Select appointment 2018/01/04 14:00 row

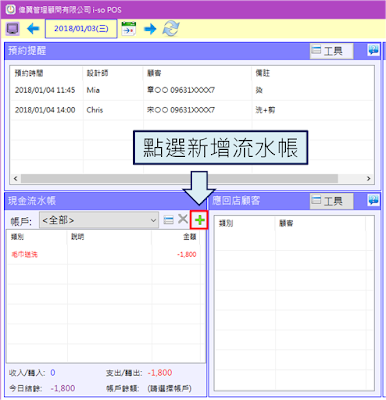(x=192, y=110)
